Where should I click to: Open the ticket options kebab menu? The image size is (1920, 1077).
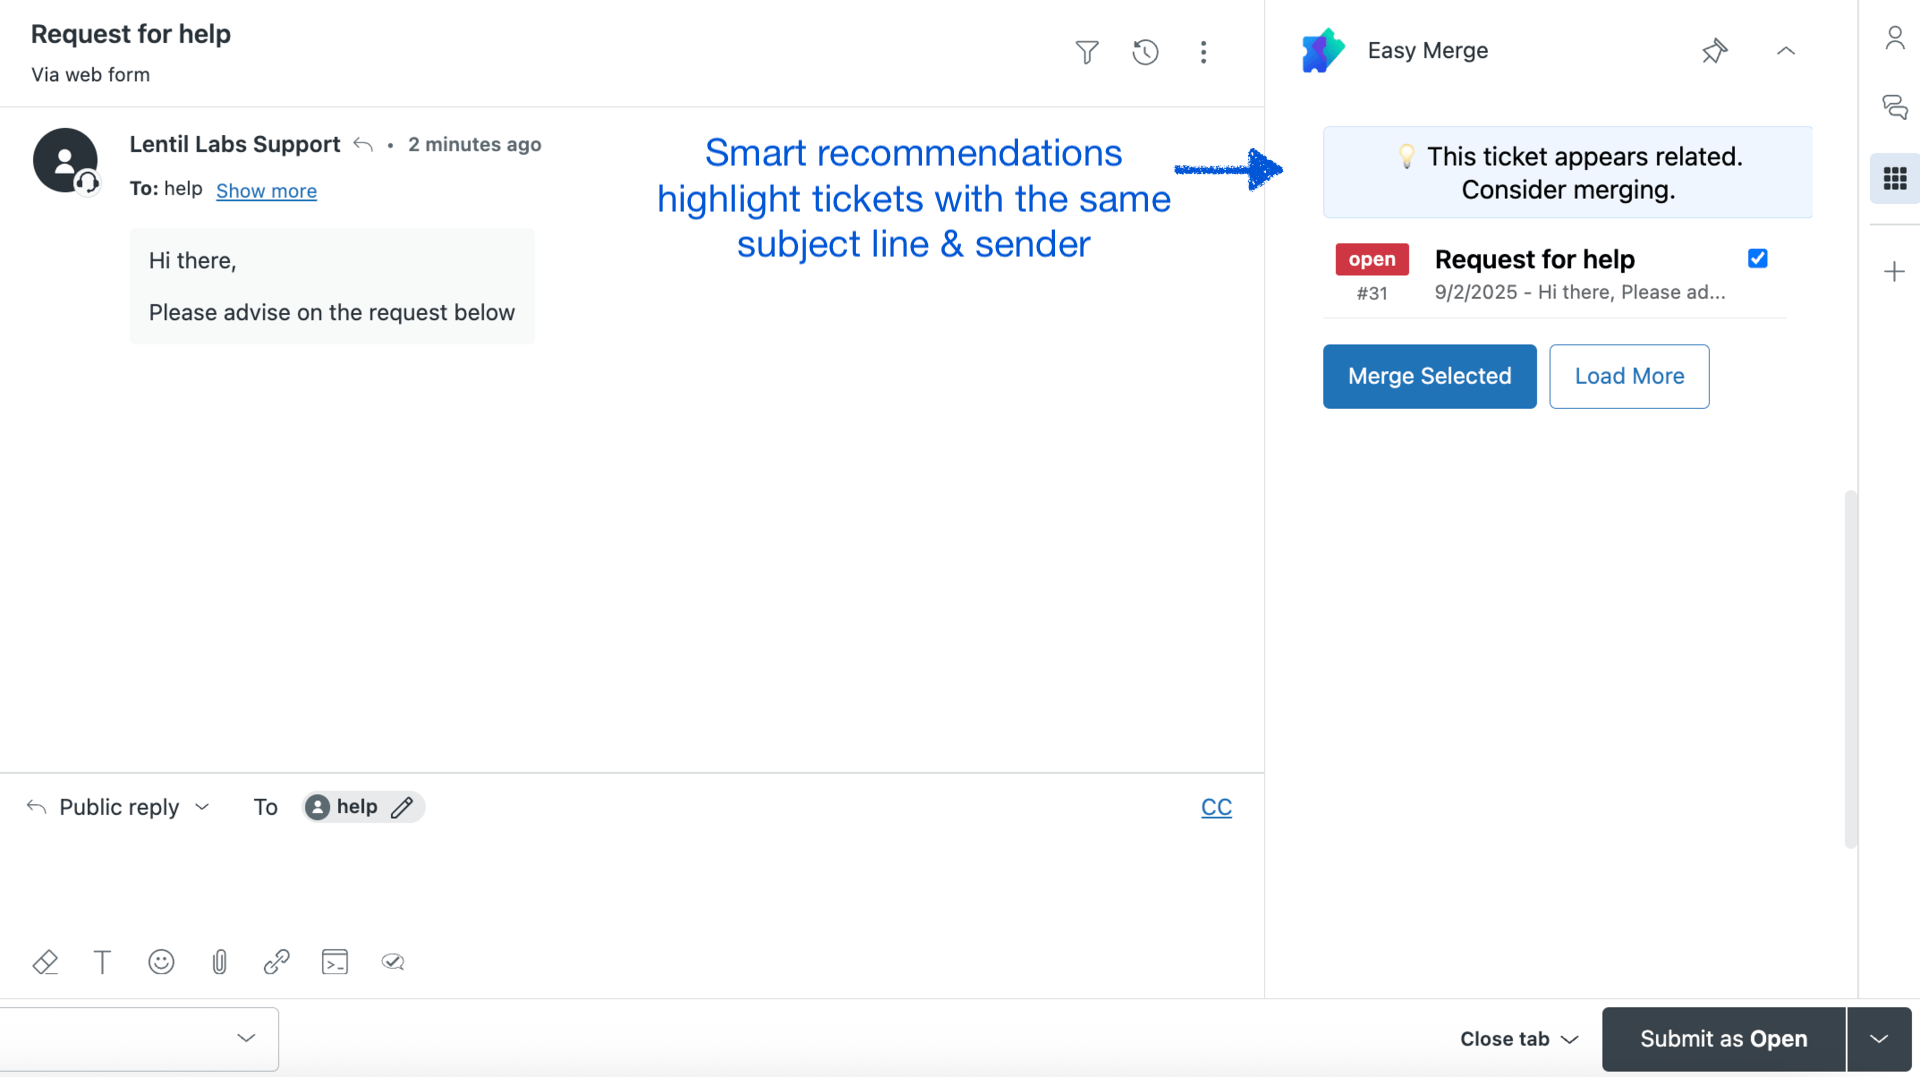[1203, 52]
